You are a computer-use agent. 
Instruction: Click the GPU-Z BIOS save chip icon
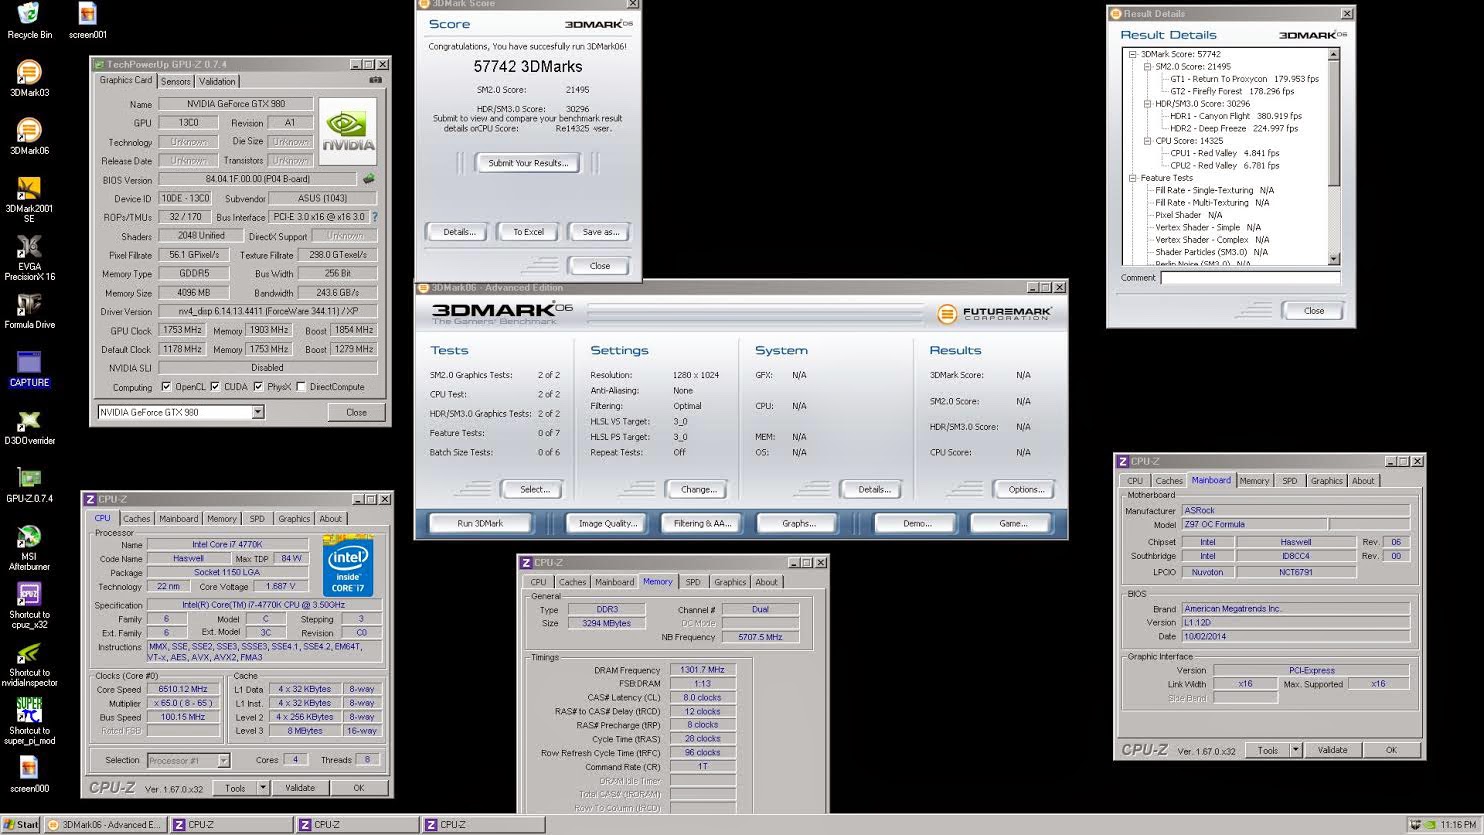point(368,179)
